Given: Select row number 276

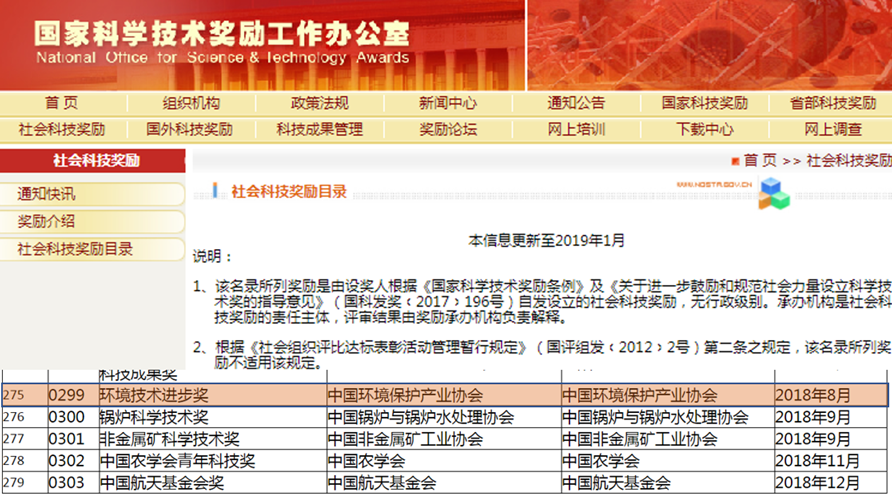Looking at the screenshot, I should point(24,417).
